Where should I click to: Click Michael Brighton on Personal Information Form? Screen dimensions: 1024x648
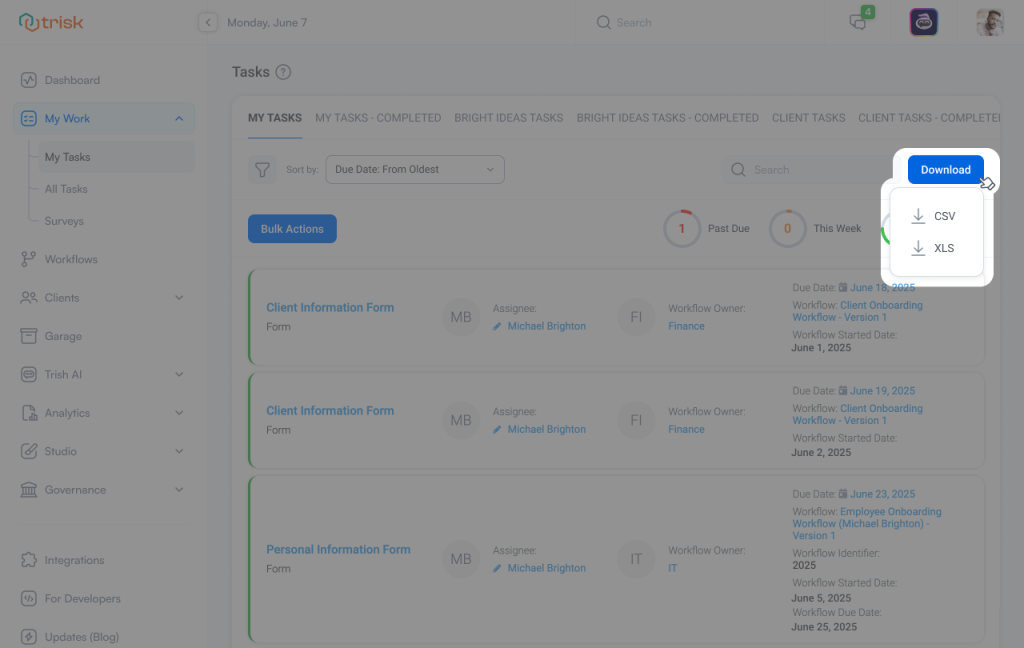click(547, 568)
